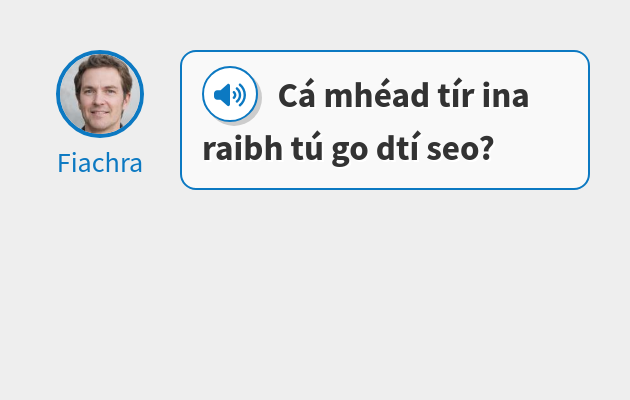Open Fiachra's profile photo
The image size is (630, 400).
[x=100, y=94]
